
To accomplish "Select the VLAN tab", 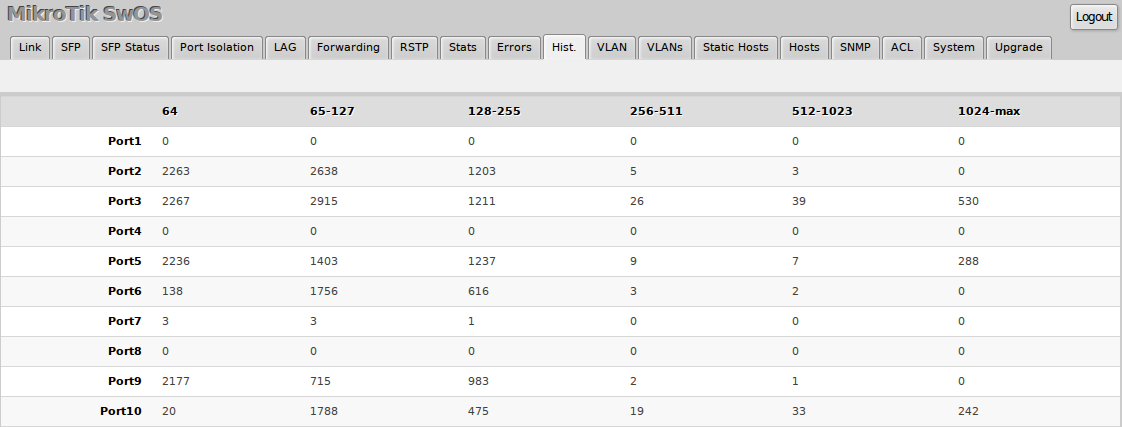I will tap(612, 47).
